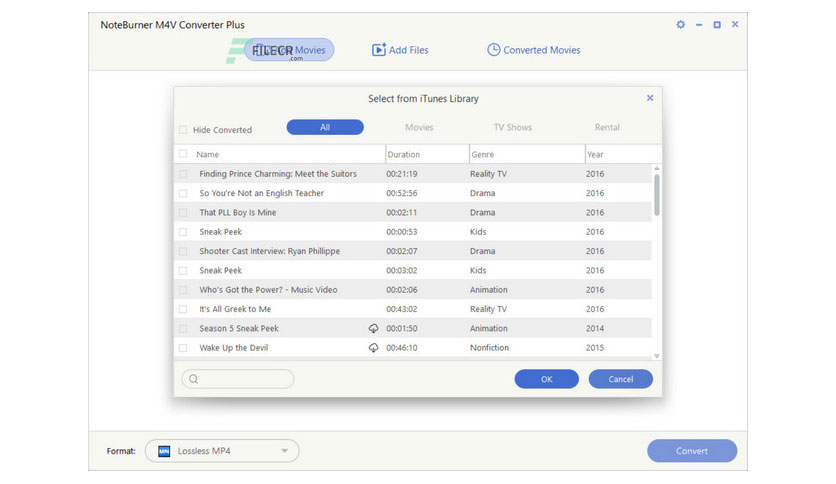The height and width of the screenshot is (484, 836).
Task: Click the Add Movies toolbar button
Action: point(289,50)
